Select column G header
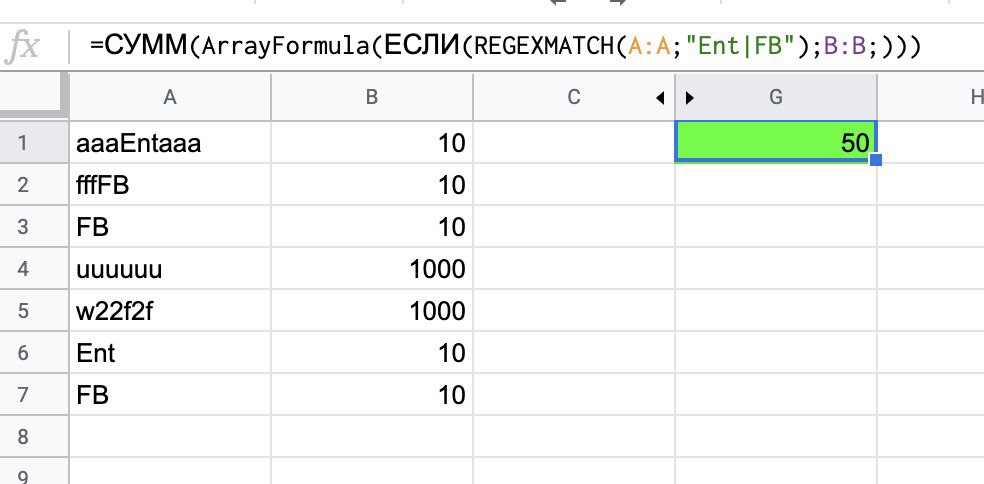This screenshot has height=484, width=984. pyautogui.click(x=776, y=97)
